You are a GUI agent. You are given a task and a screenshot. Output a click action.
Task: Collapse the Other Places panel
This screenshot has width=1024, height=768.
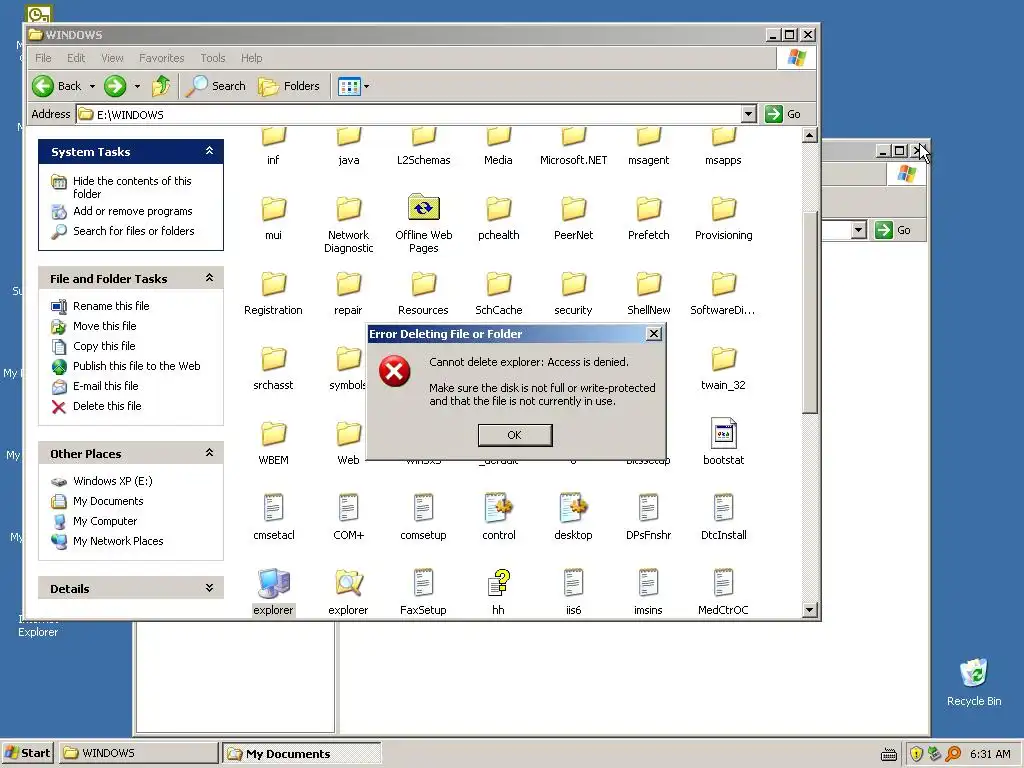(209, 453)
